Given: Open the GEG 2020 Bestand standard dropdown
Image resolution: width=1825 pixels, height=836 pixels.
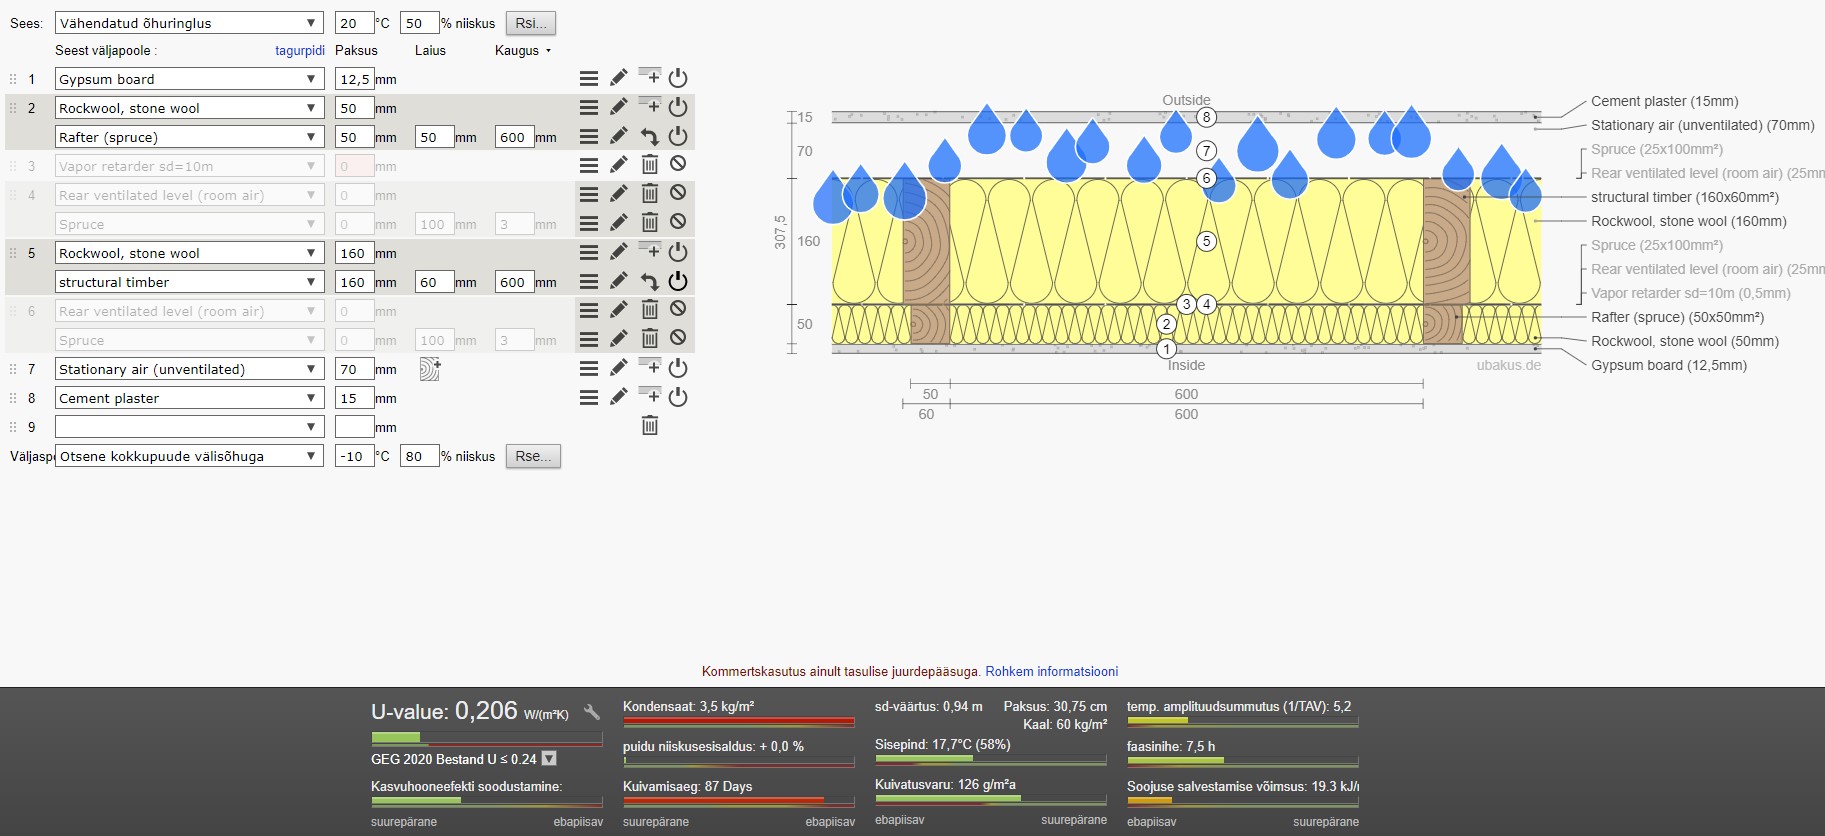Looking at the screenshot, I should point(549,759).
